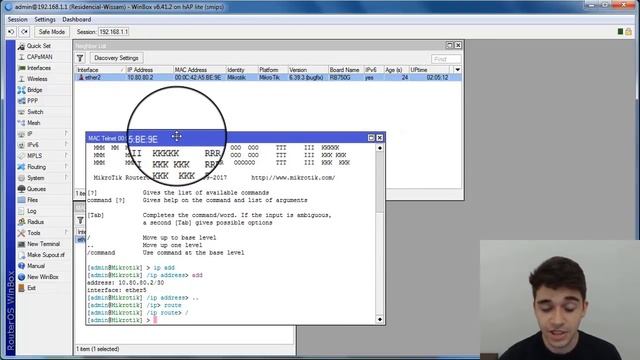Click the green status indicator in top-right
The height and width of the screenshot is (360, 640).
(620, 31)
